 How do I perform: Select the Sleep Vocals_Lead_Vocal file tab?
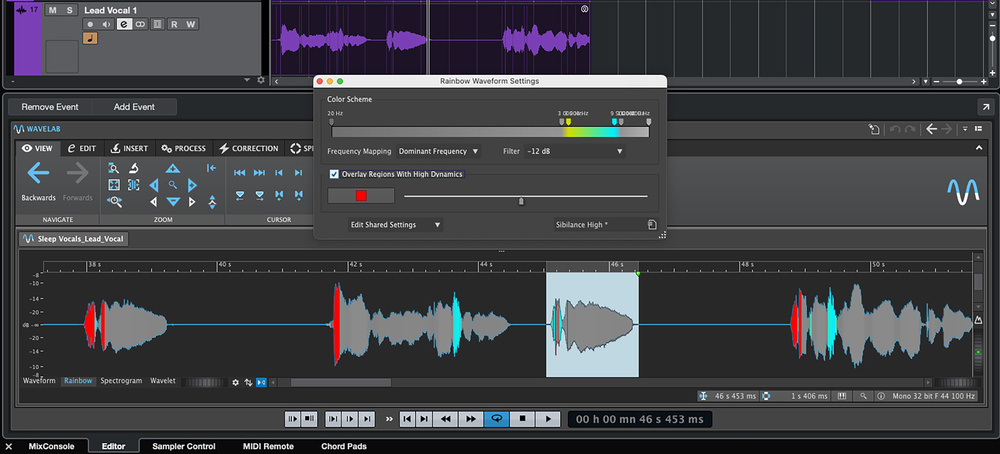[x=74, y=239]
